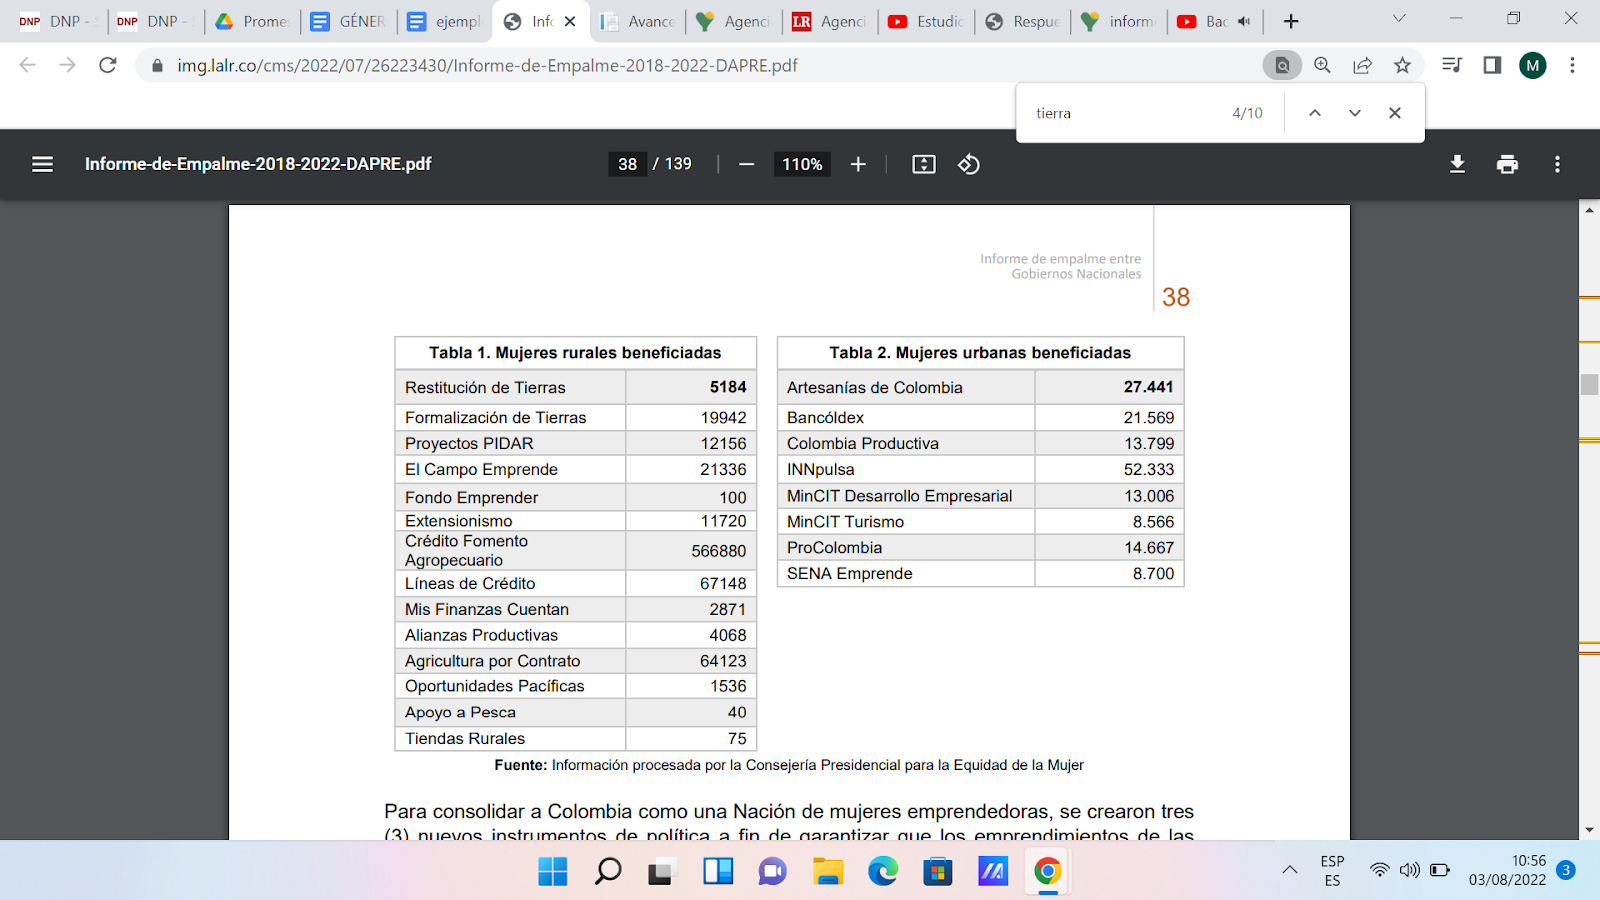Zoom out the PDF with minus icon
Viewport: 1600px width, 900px height.
point(746,164)
